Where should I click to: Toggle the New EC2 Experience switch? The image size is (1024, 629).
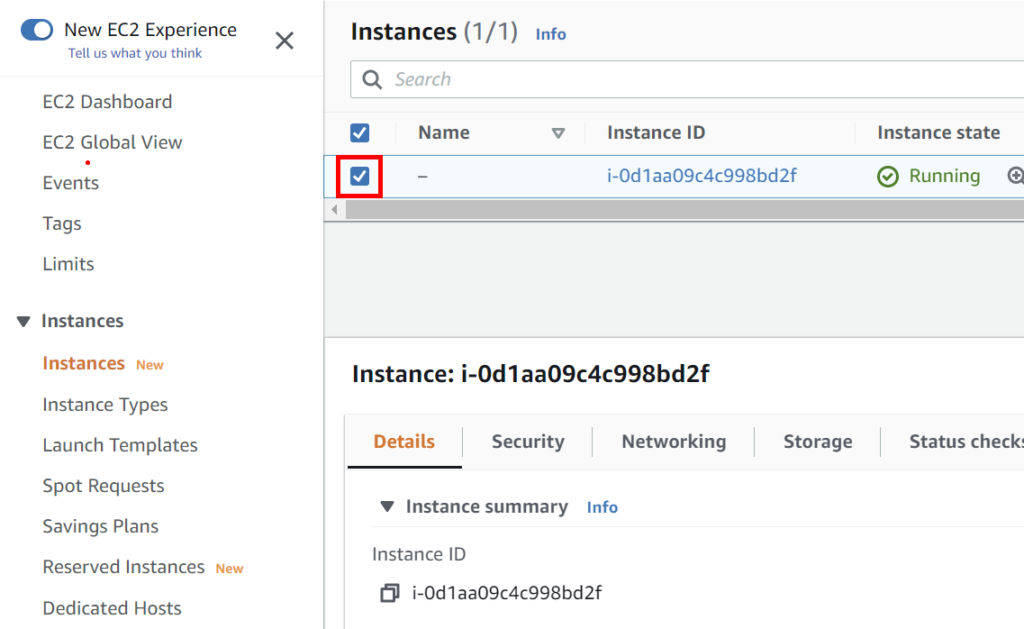point(37,30)
